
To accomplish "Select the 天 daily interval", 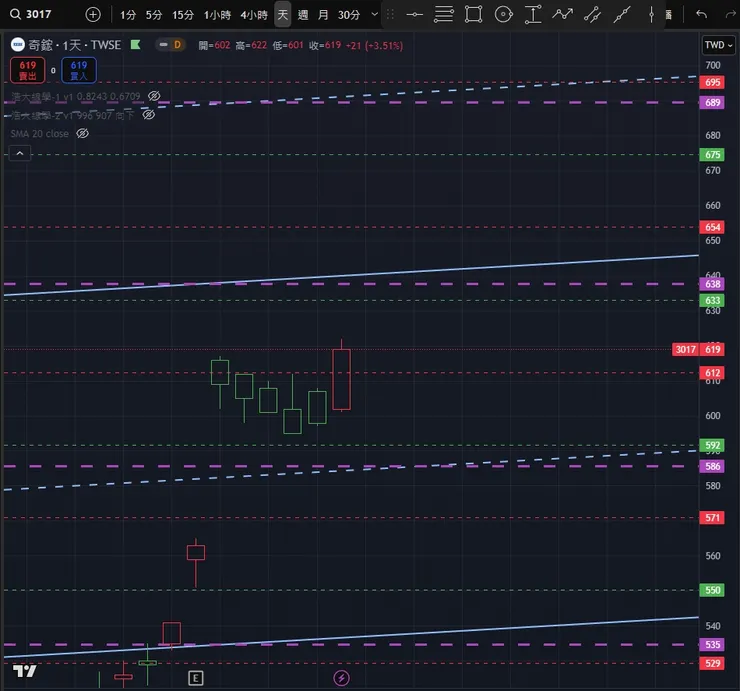I will (x=283, y=15).
